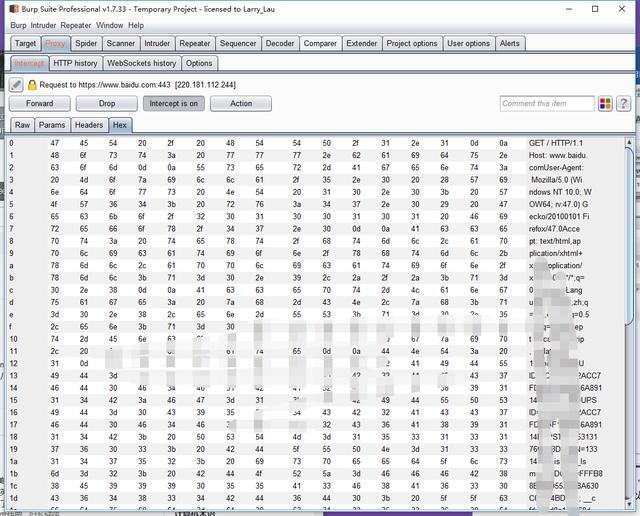640x516 pixels.
Task: Click row index 1d in the hex table
Action: tap(13, 498)
